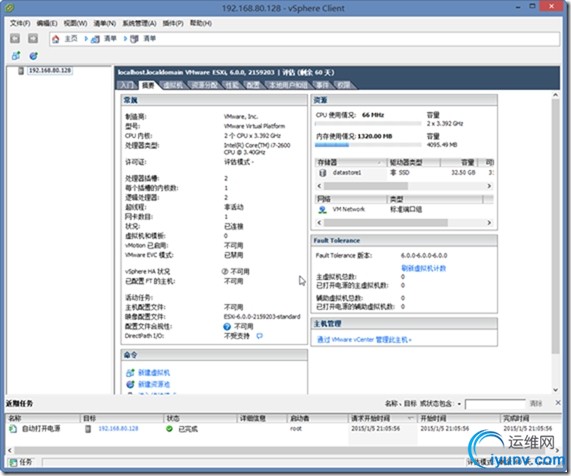Open the 视图(W) menu

pos(75,23)
